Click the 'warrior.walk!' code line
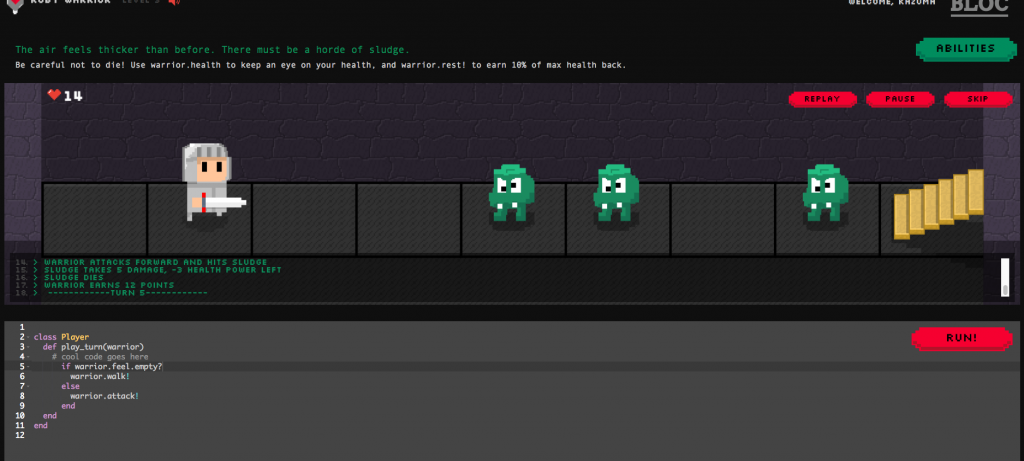1024x461 pixels. (100, 377)
